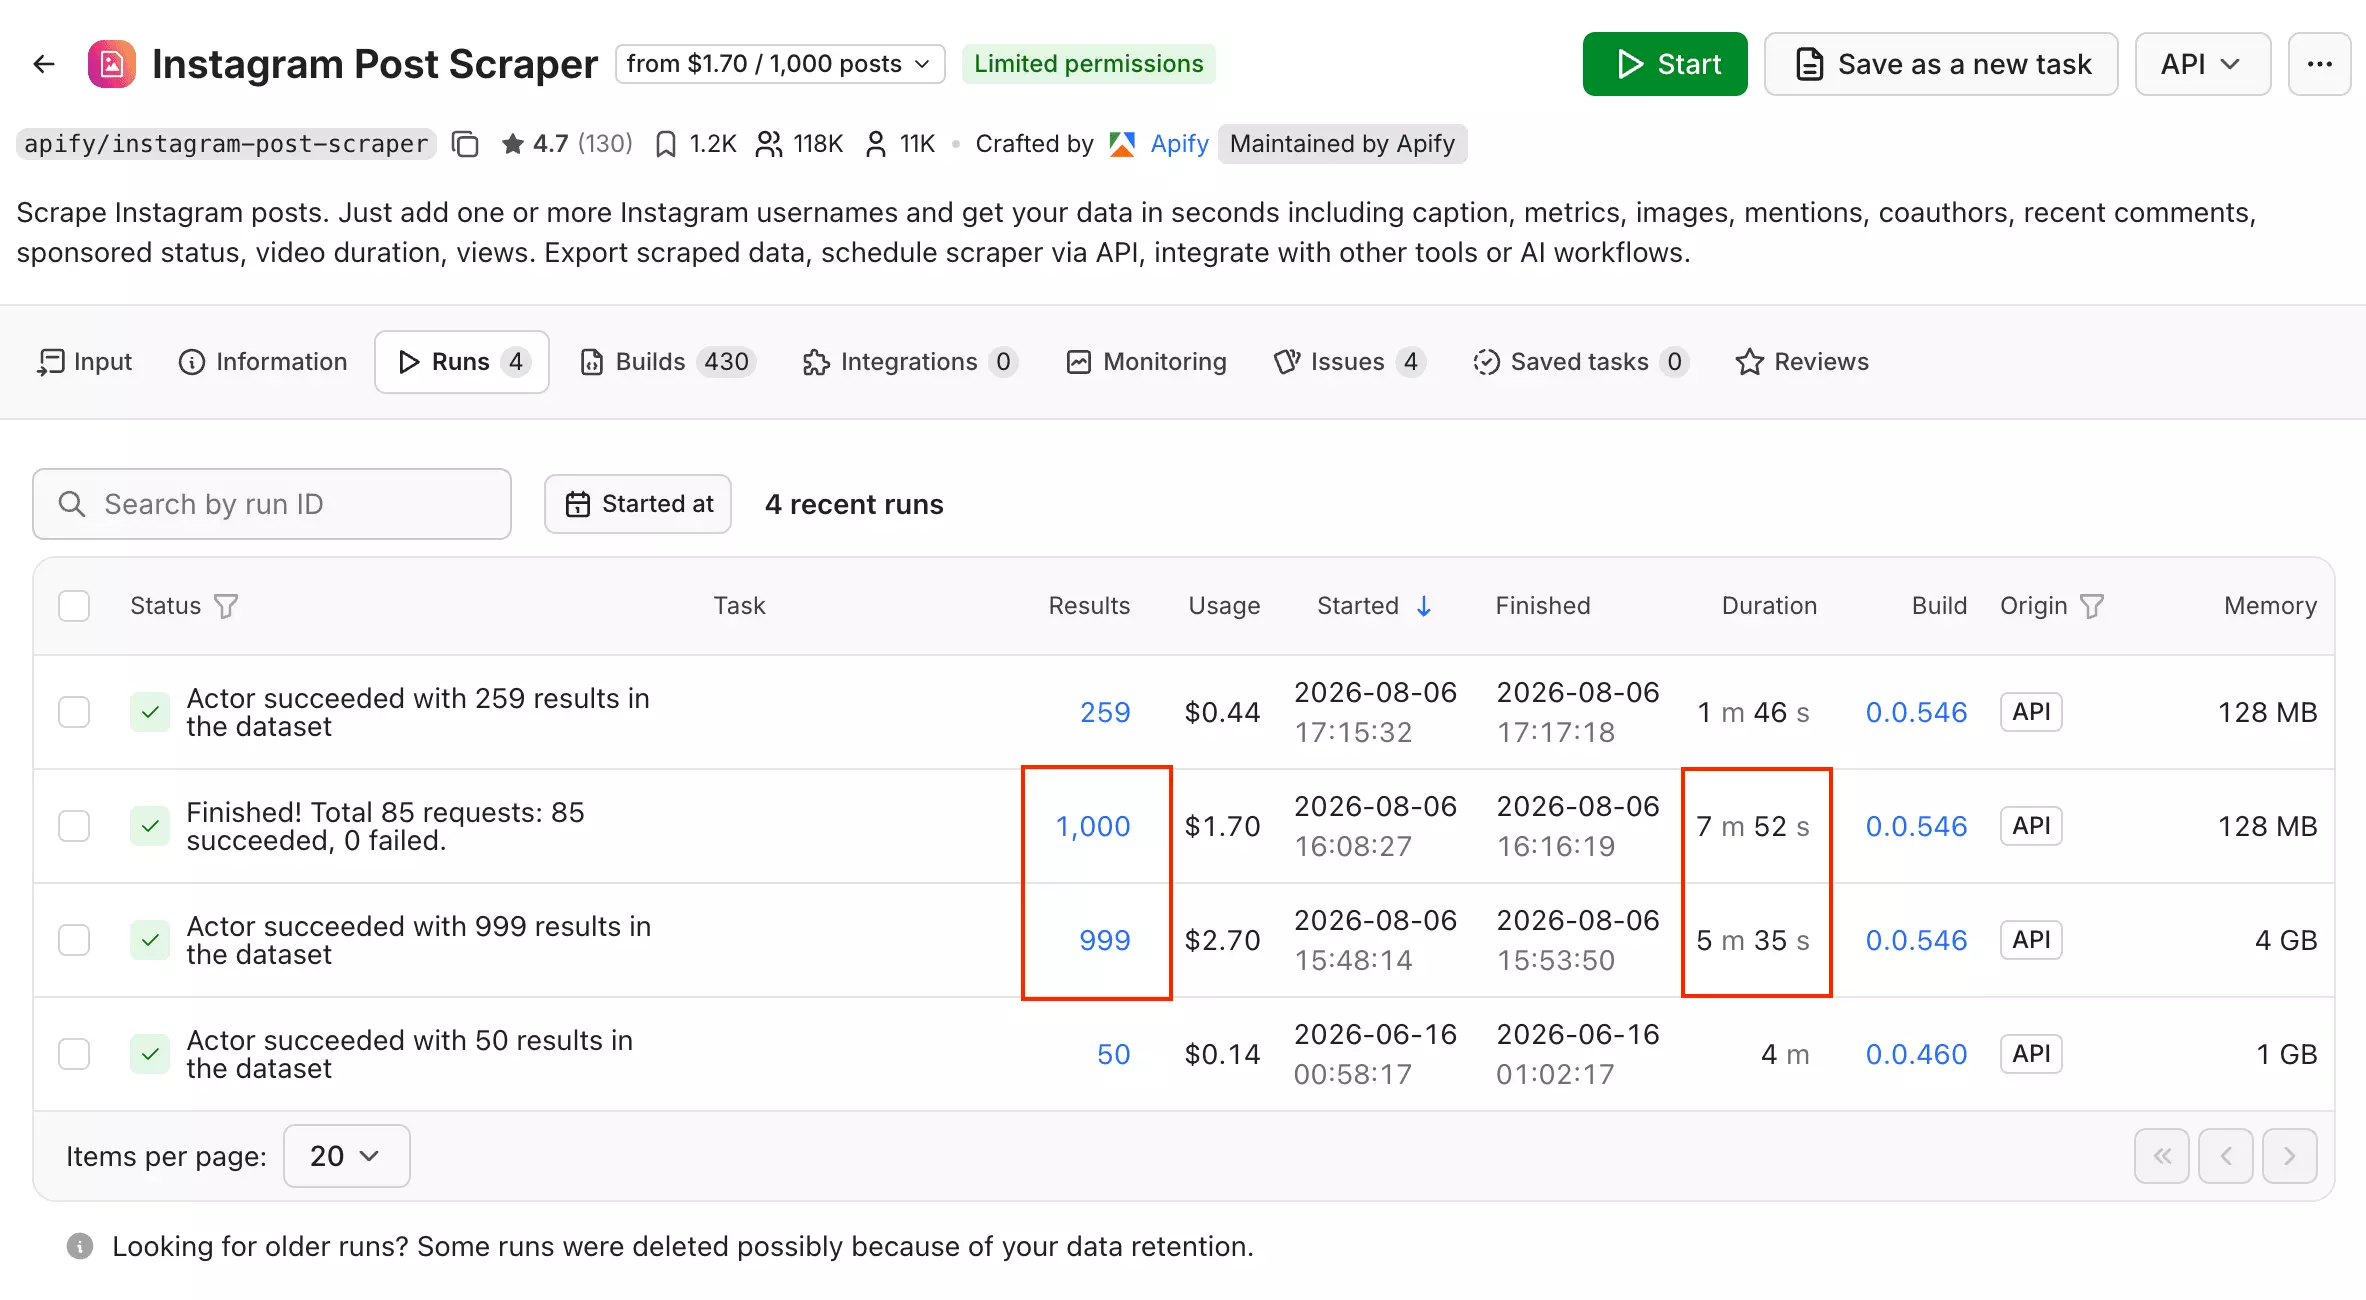Open the 999 results dataset link
The image size is (2366, 1300).
1105,940
